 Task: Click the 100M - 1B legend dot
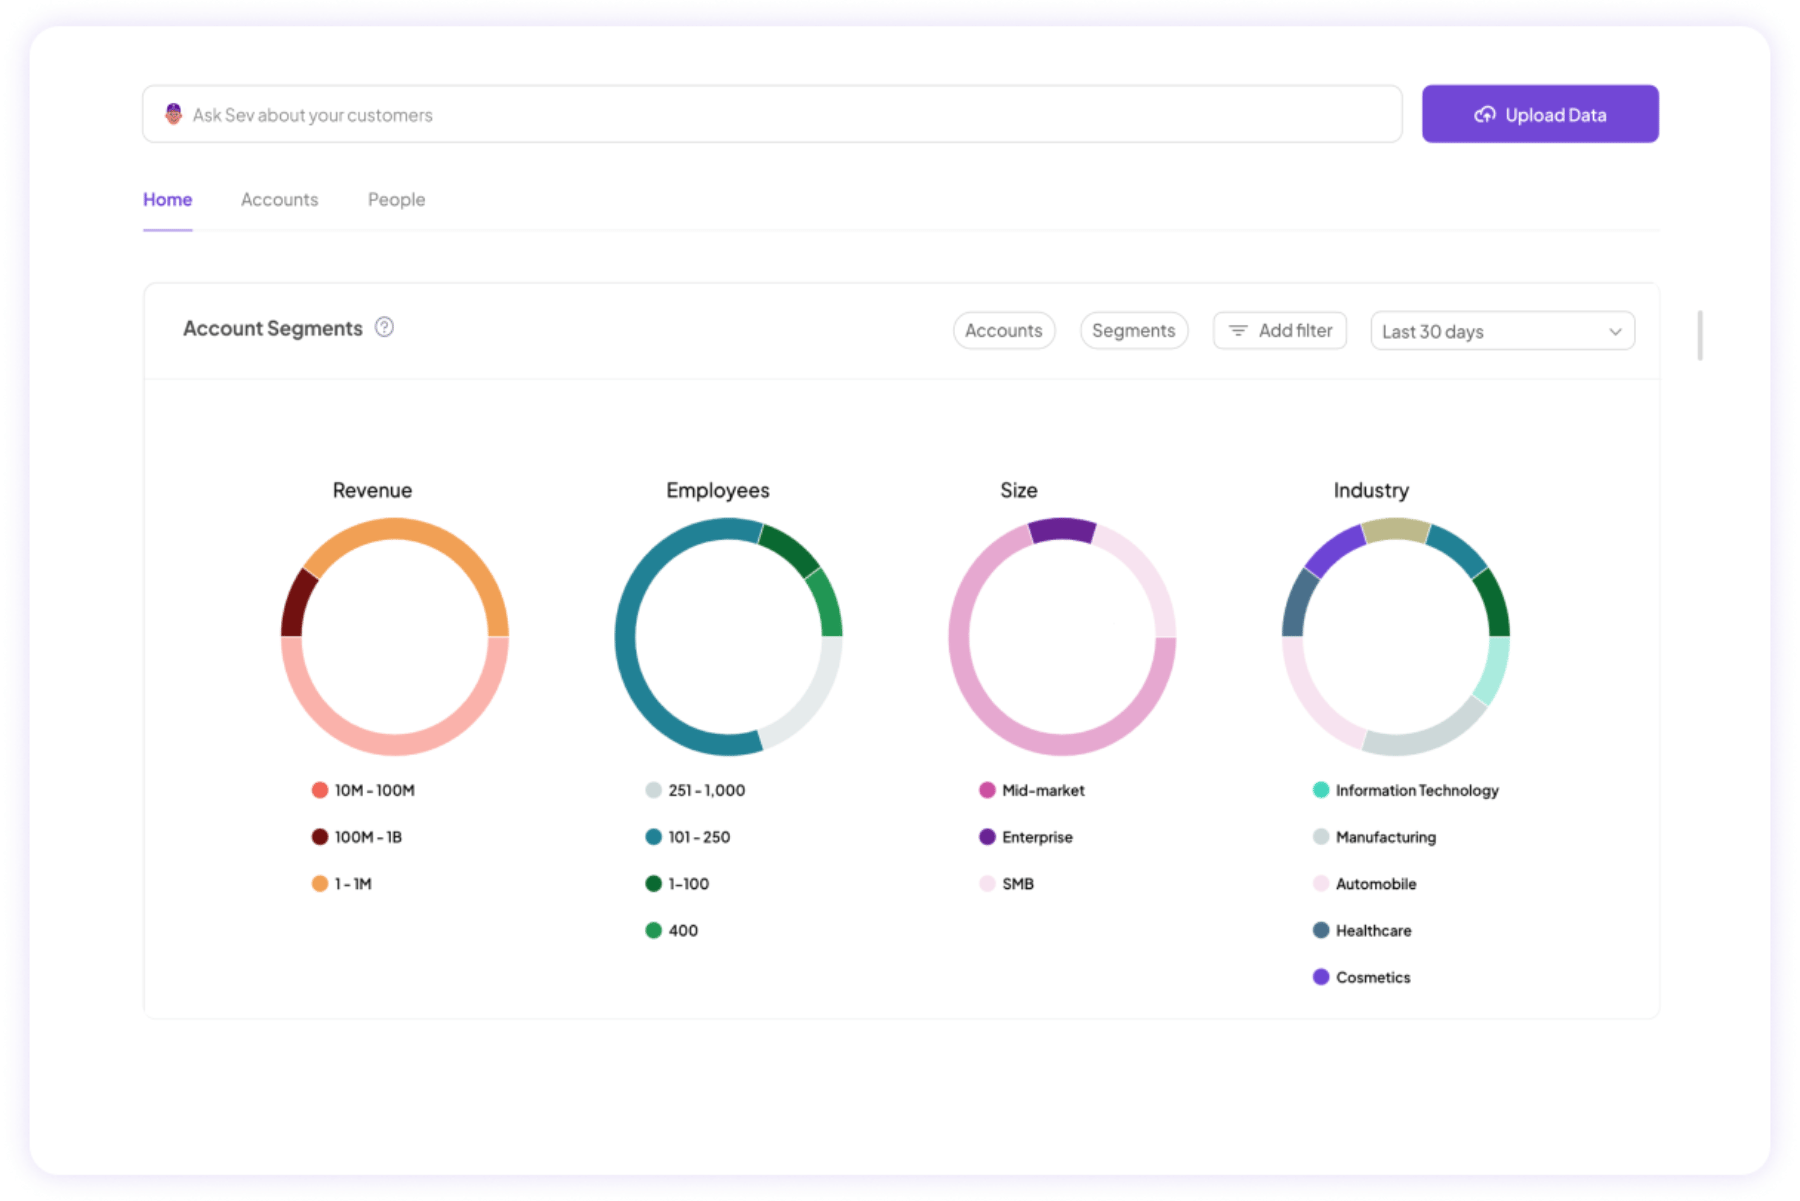(320, 837)
